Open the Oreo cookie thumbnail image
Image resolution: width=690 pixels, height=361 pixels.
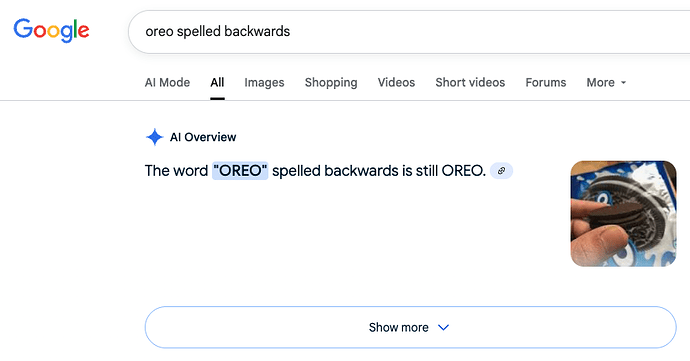point(624,214)
